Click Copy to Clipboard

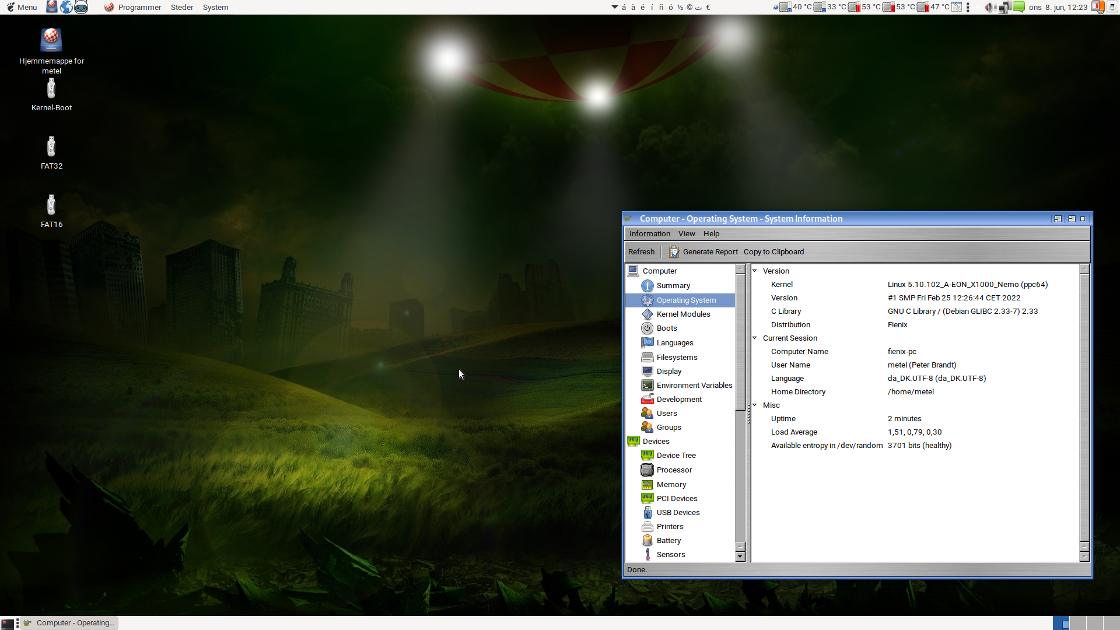[x=773, y=252]
